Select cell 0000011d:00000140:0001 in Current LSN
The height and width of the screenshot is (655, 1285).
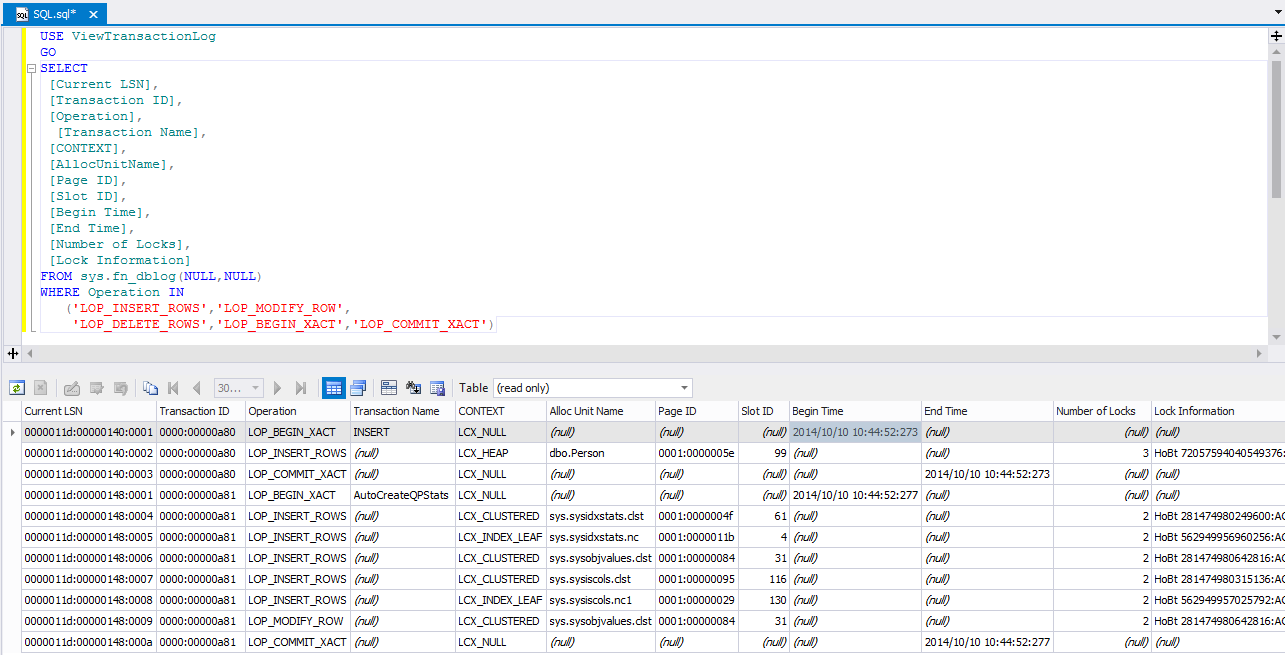[x=88, y=432]
